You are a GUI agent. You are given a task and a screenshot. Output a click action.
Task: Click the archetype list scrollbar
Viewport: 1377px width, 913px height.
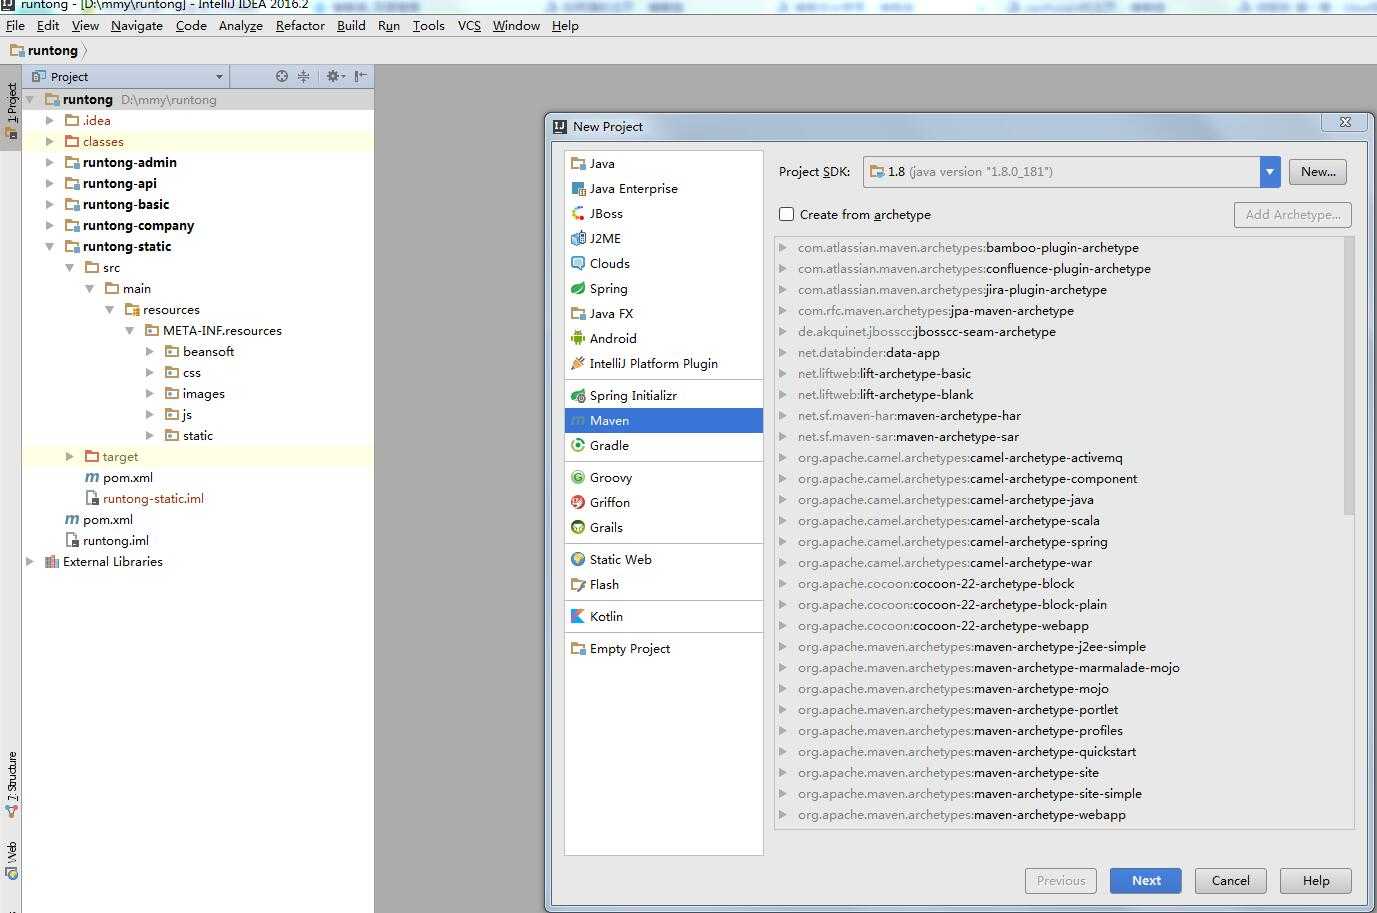[x=1349, y=376]
